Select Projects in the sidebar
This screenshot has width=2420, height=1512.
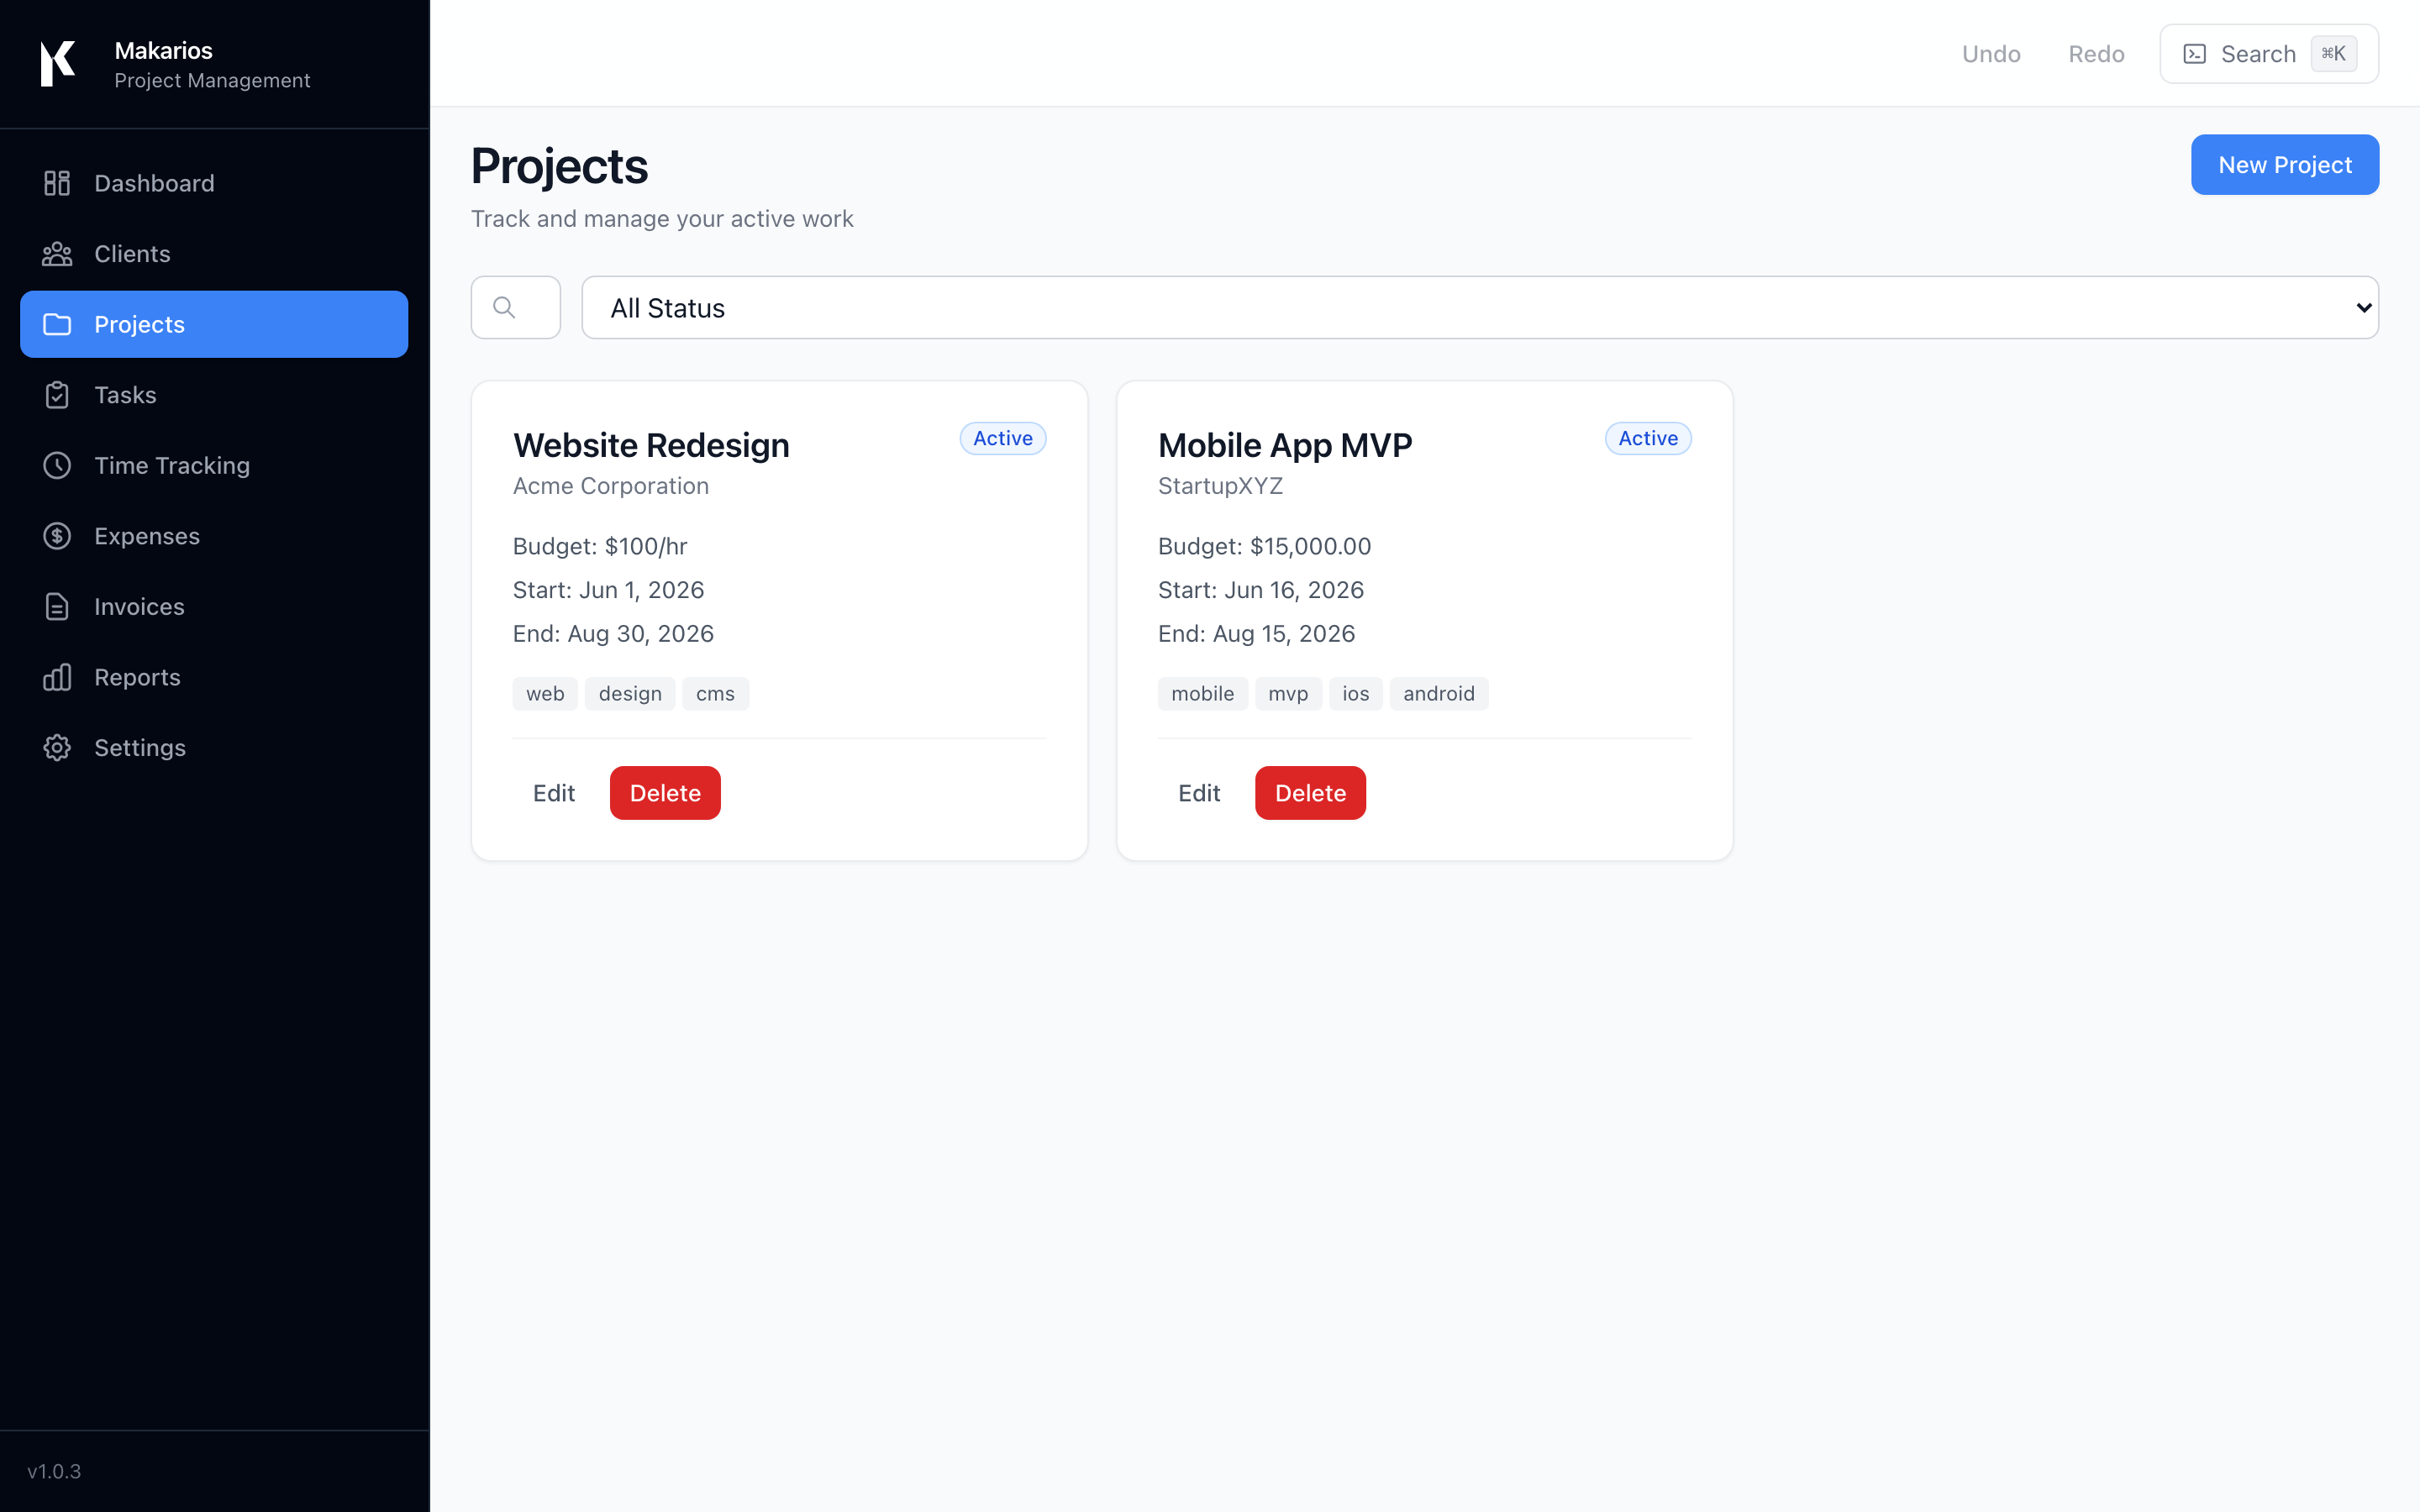[214, 324]
